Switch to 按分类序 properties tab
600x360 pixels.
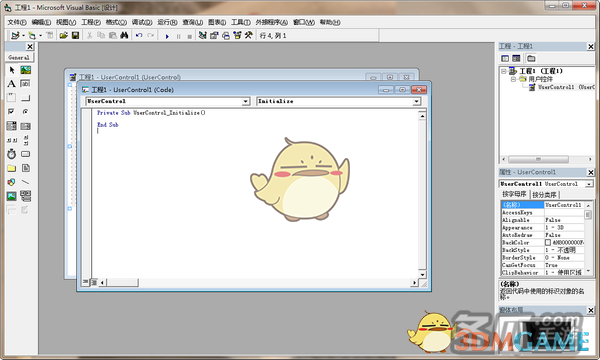[x=544, y=195]
